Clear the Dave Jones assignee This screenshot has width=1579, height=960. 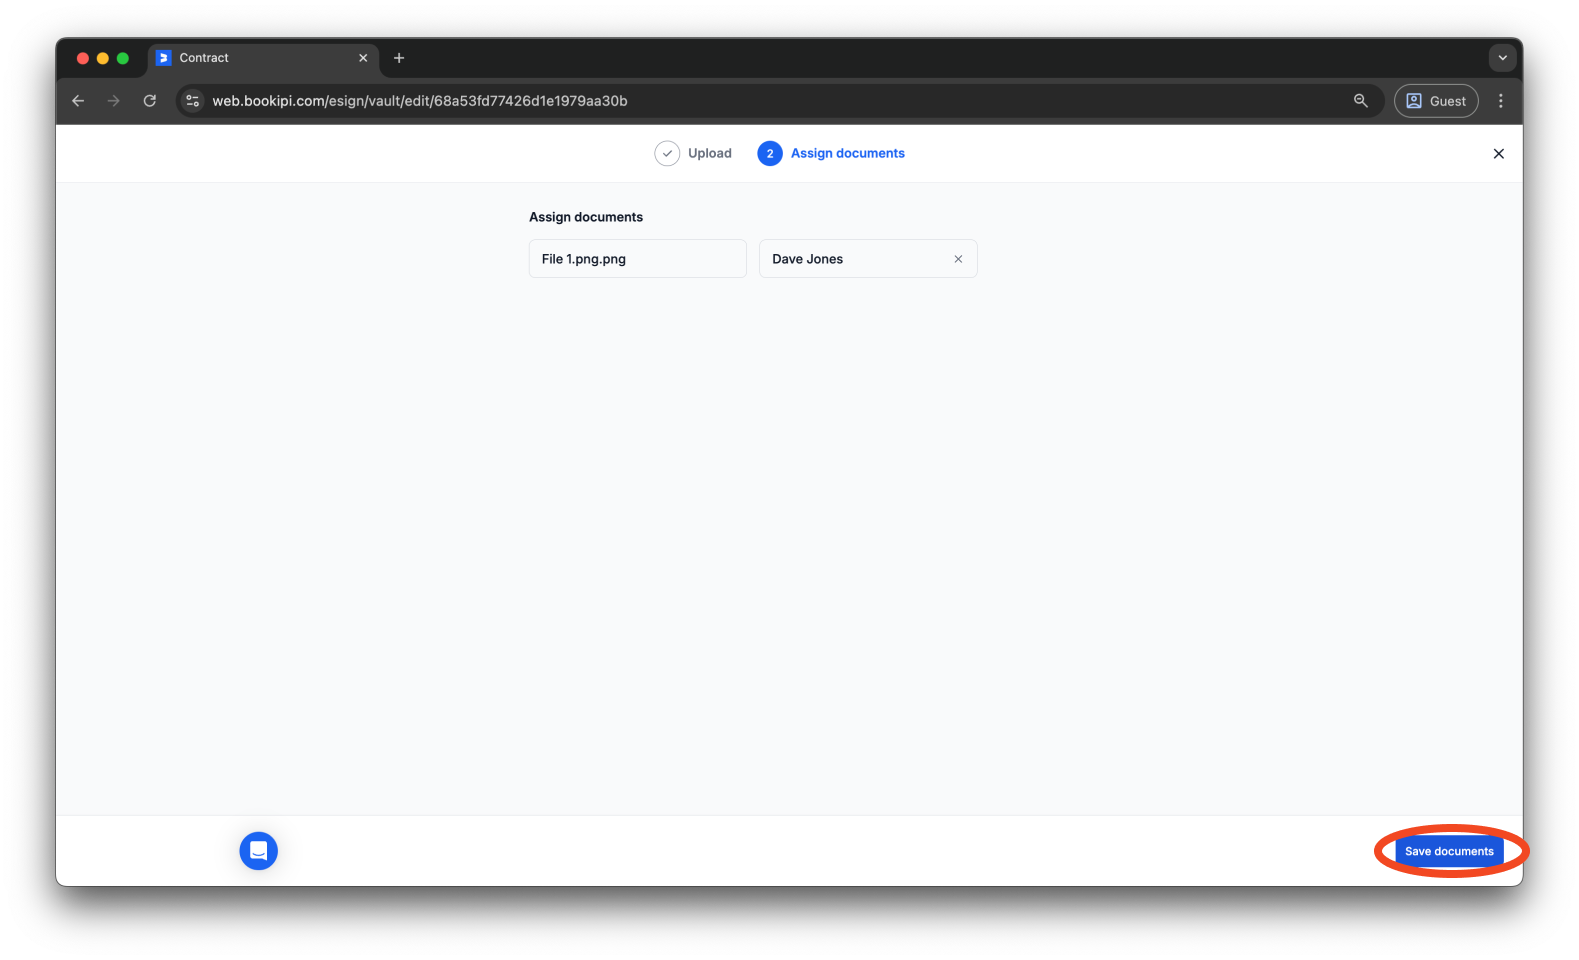tap(958, 259)
